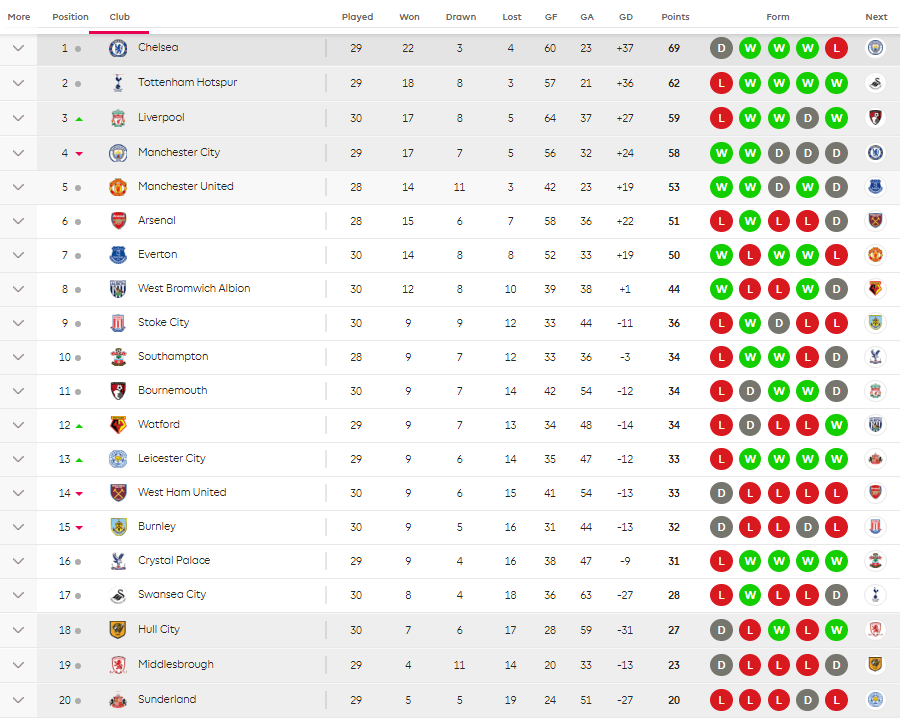Click Sunderland's next opponent Leicester badge
Viewport: 901px width, 720px height.
[875, 700]
